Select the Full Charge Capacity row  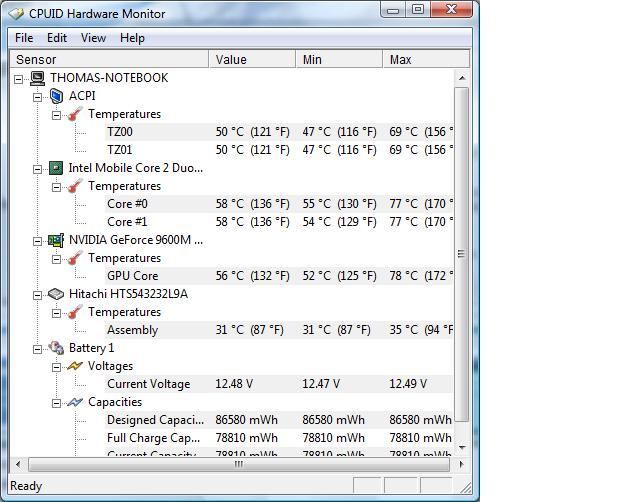278,438
